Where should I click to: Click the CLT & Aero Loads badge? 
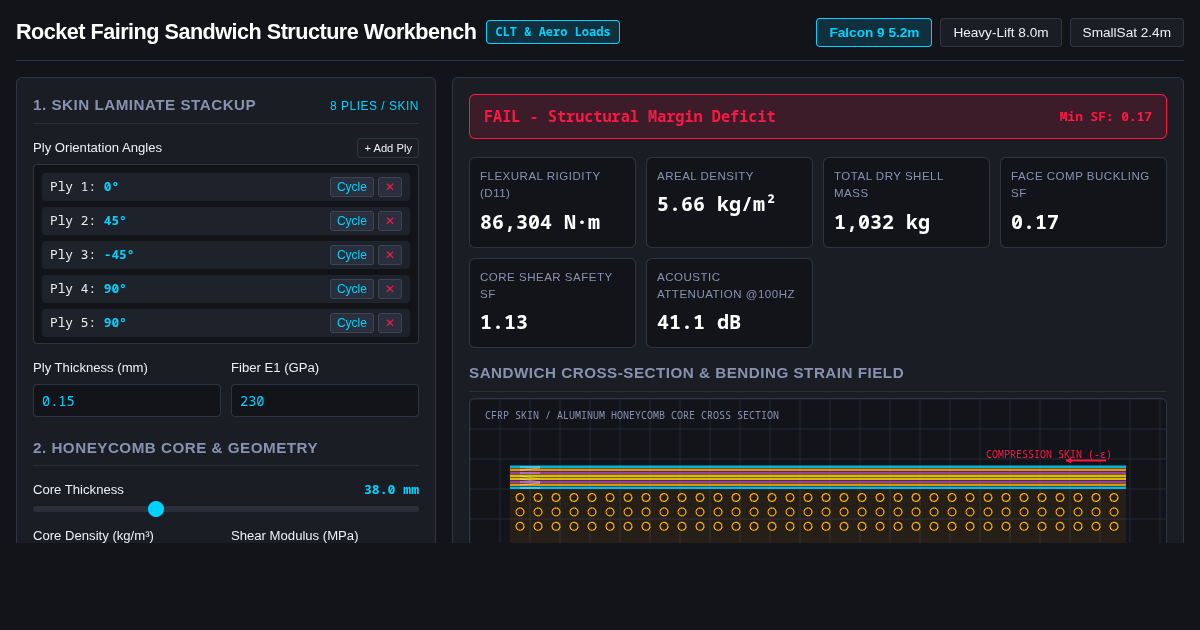pyautogui.click(x=553, y=32)
